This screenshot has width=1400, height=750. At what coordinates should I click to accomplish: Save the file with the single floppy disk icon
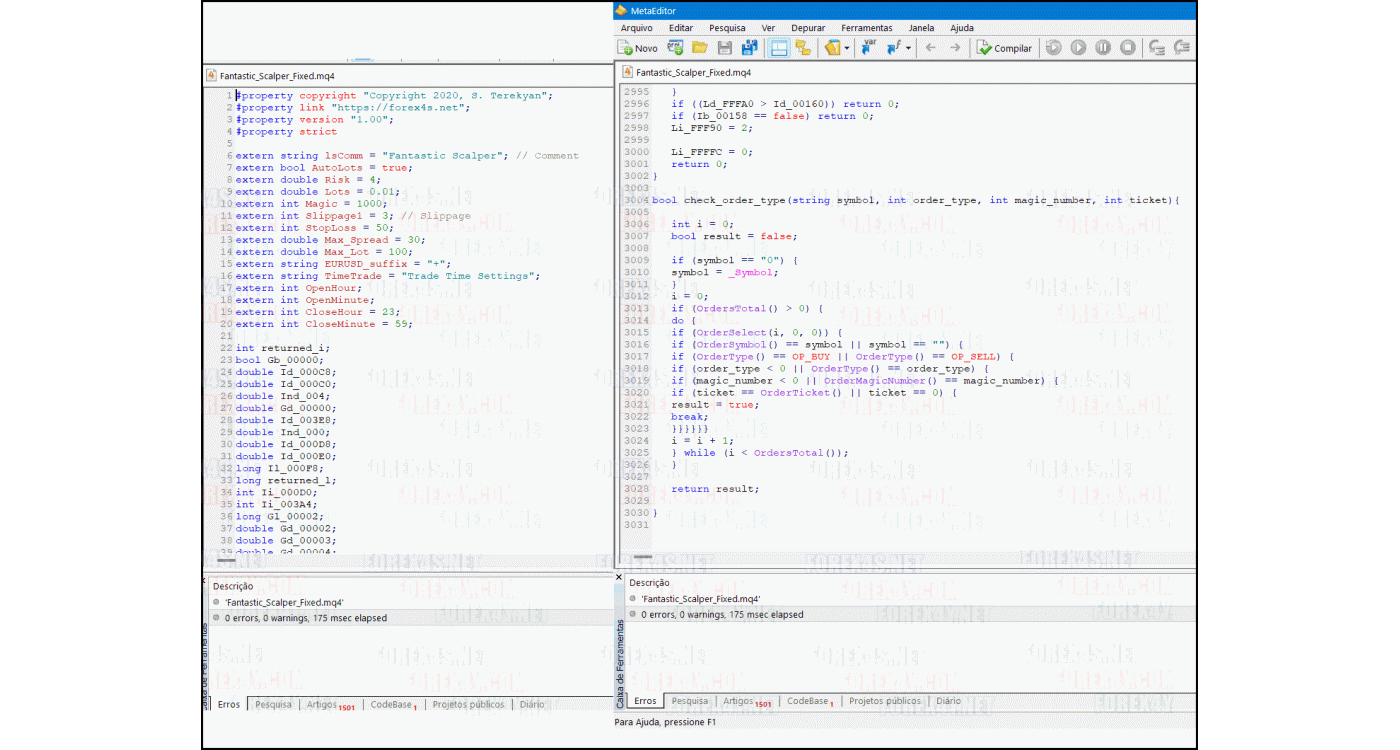pos(725,48)
